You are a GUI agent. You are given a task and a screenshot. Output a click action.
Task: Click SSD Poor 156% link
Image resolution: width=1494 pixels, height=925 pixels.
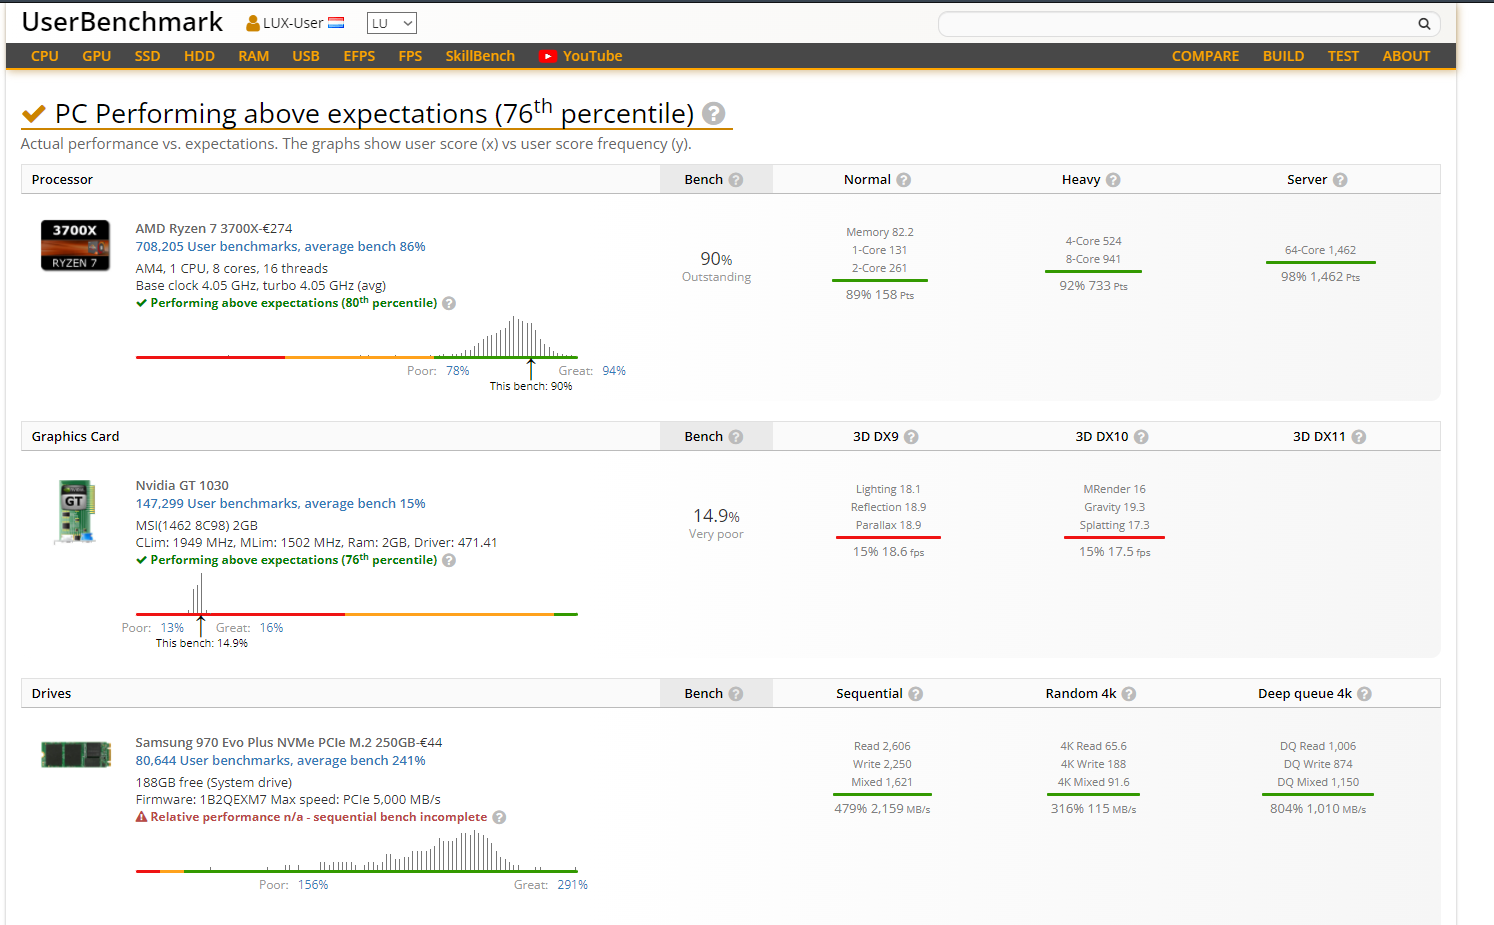pos(313,885)
